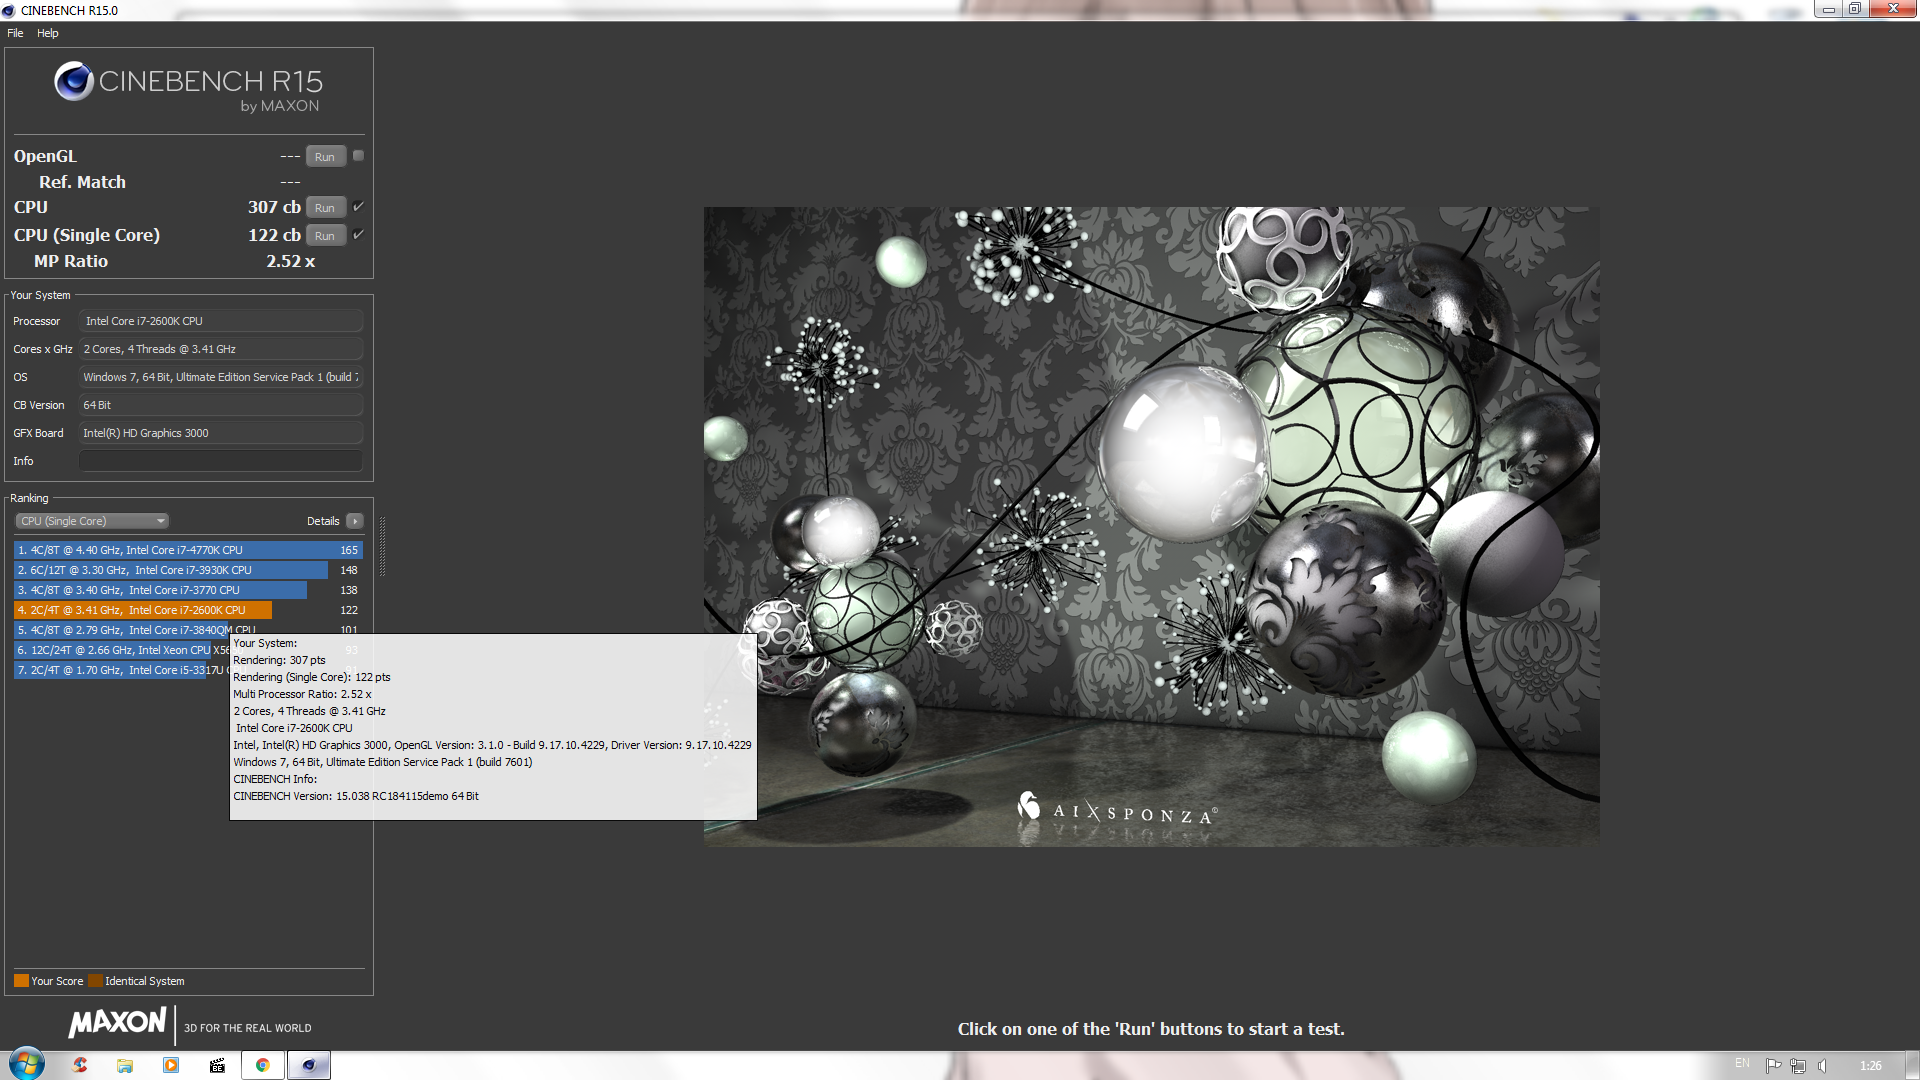Click the empty Info input field

click(220, 461)
